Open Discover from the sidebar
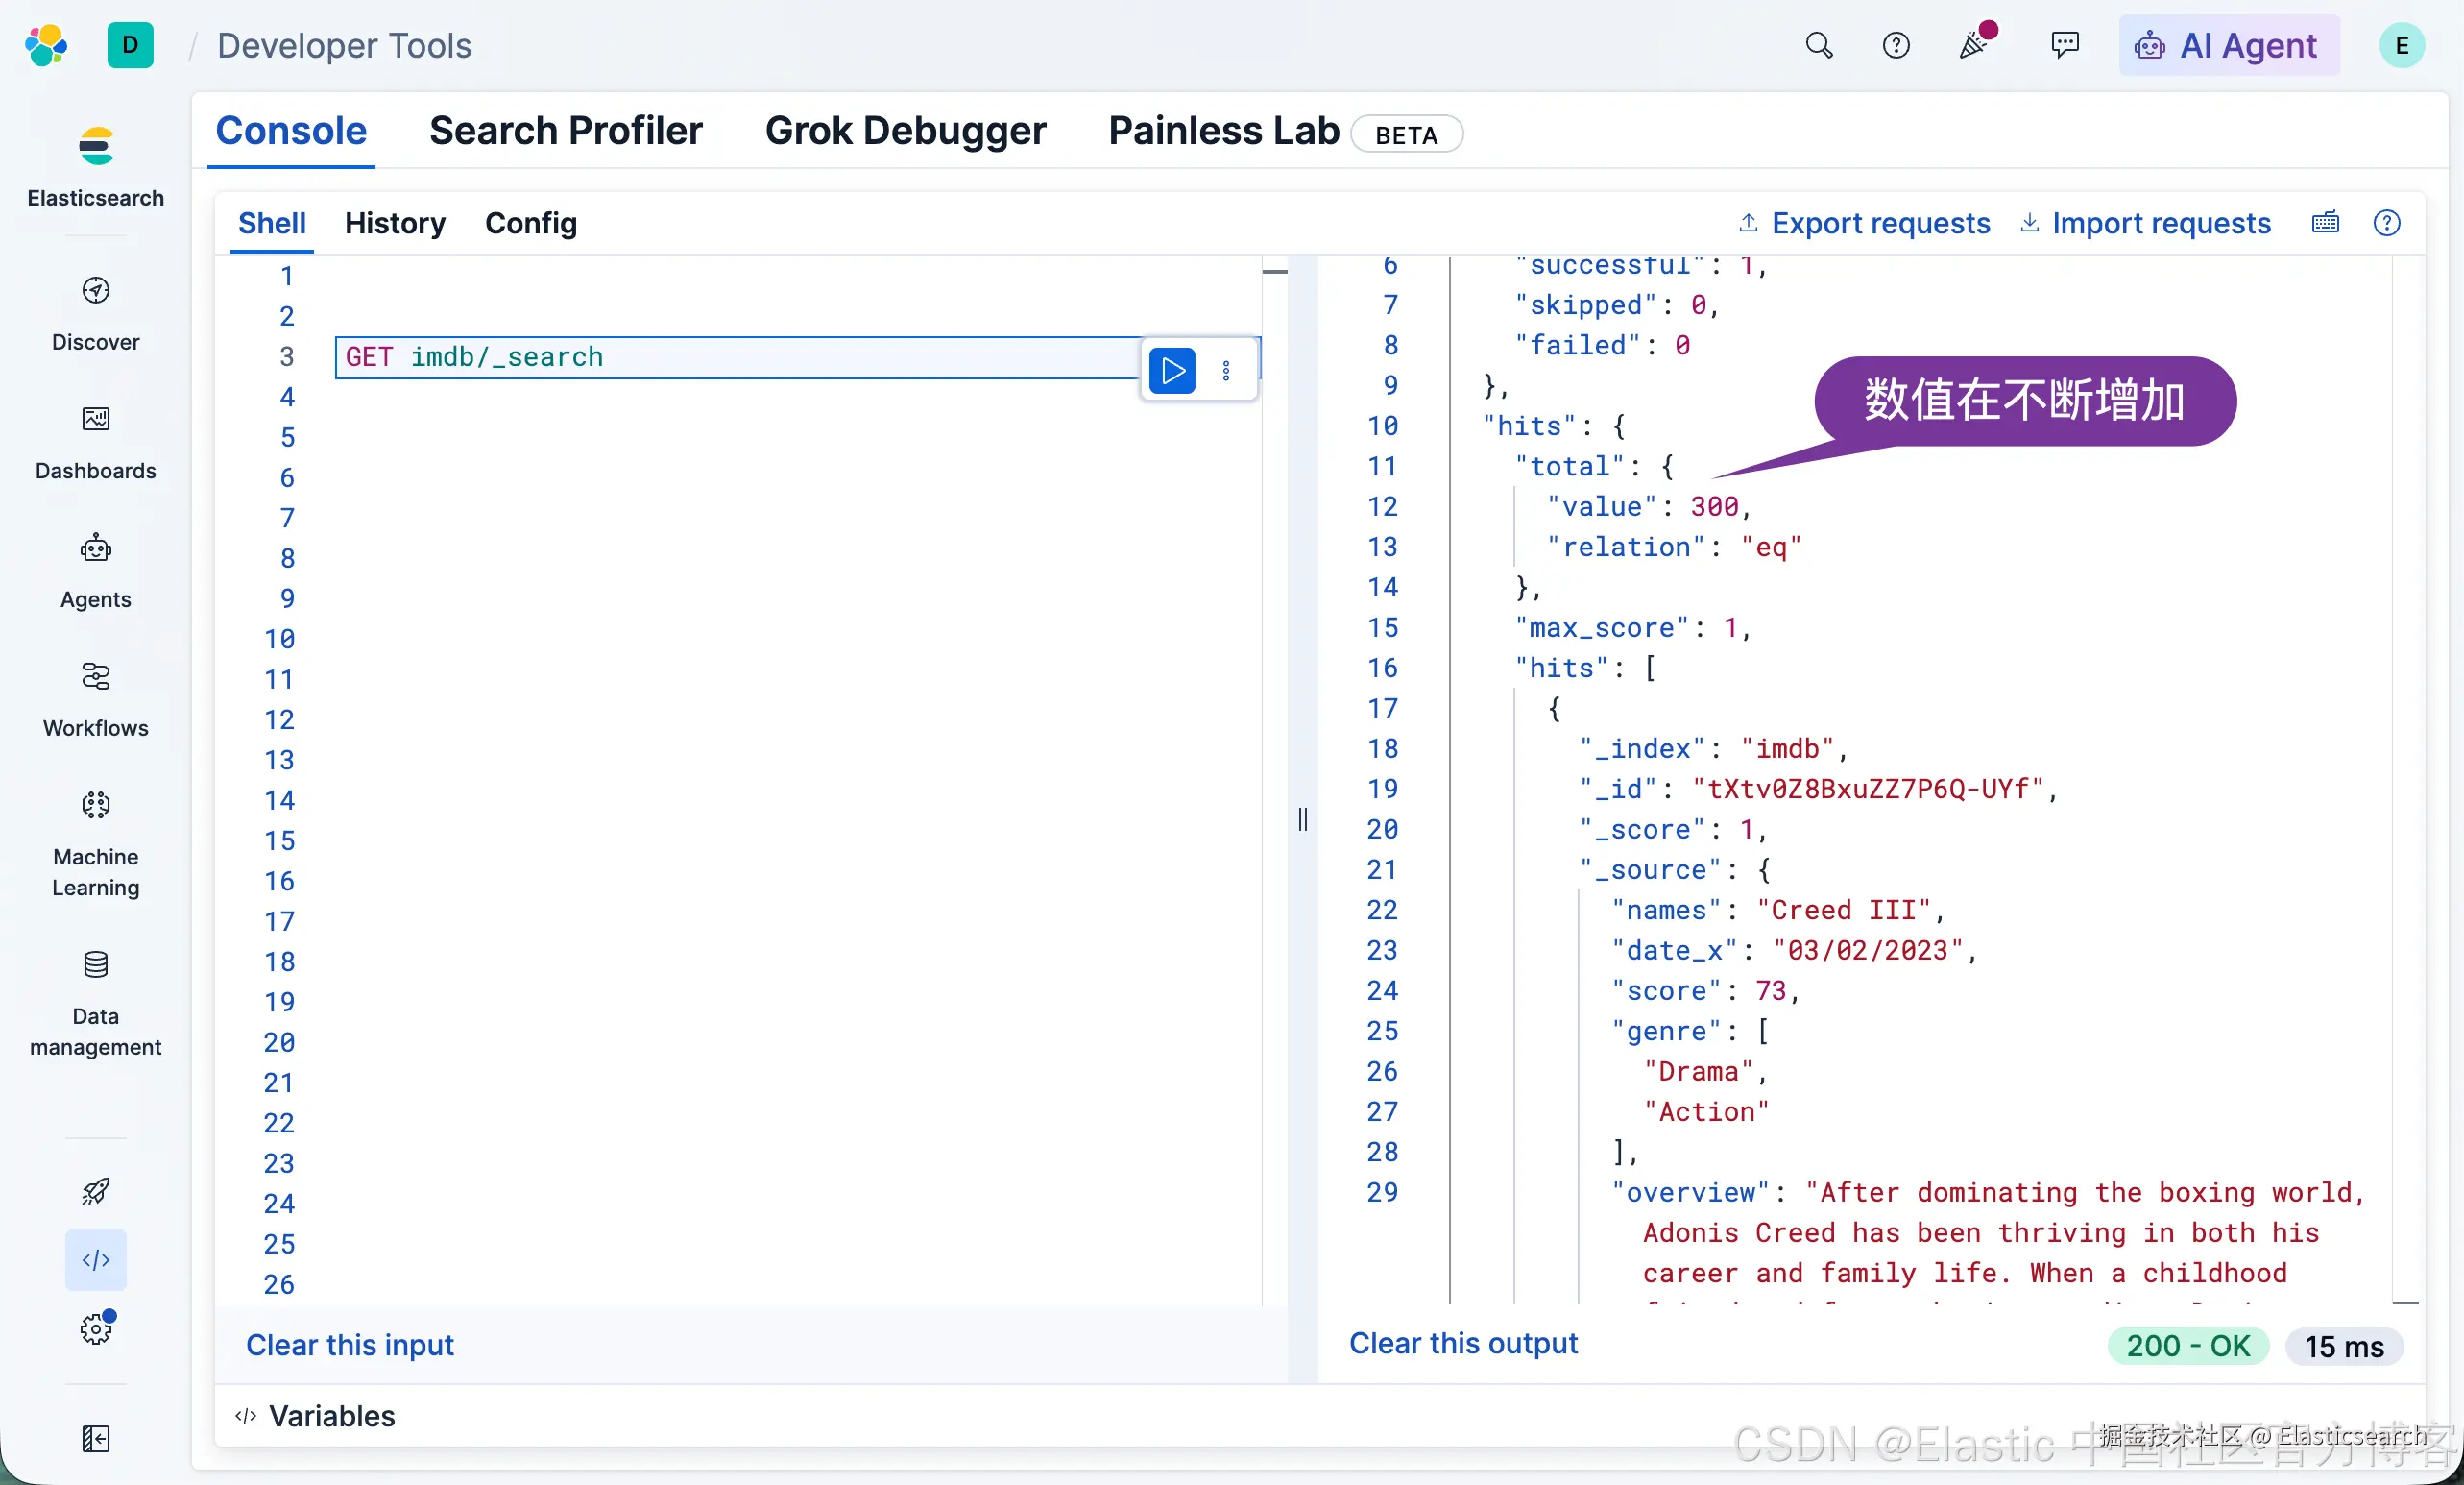This screenshot has height=1485, width=2464. [x=95, y=314]
